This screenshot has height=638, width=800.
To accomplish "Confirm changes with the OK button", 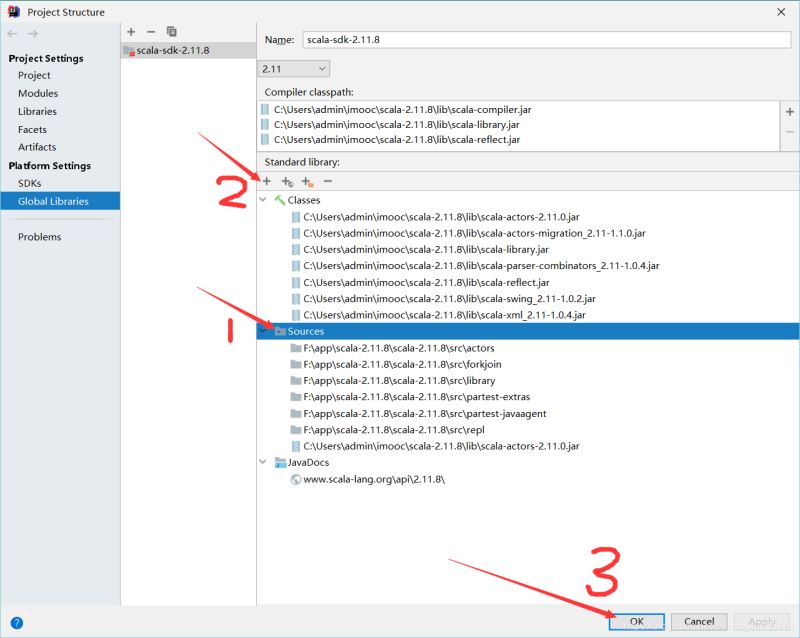I will 637,621.
